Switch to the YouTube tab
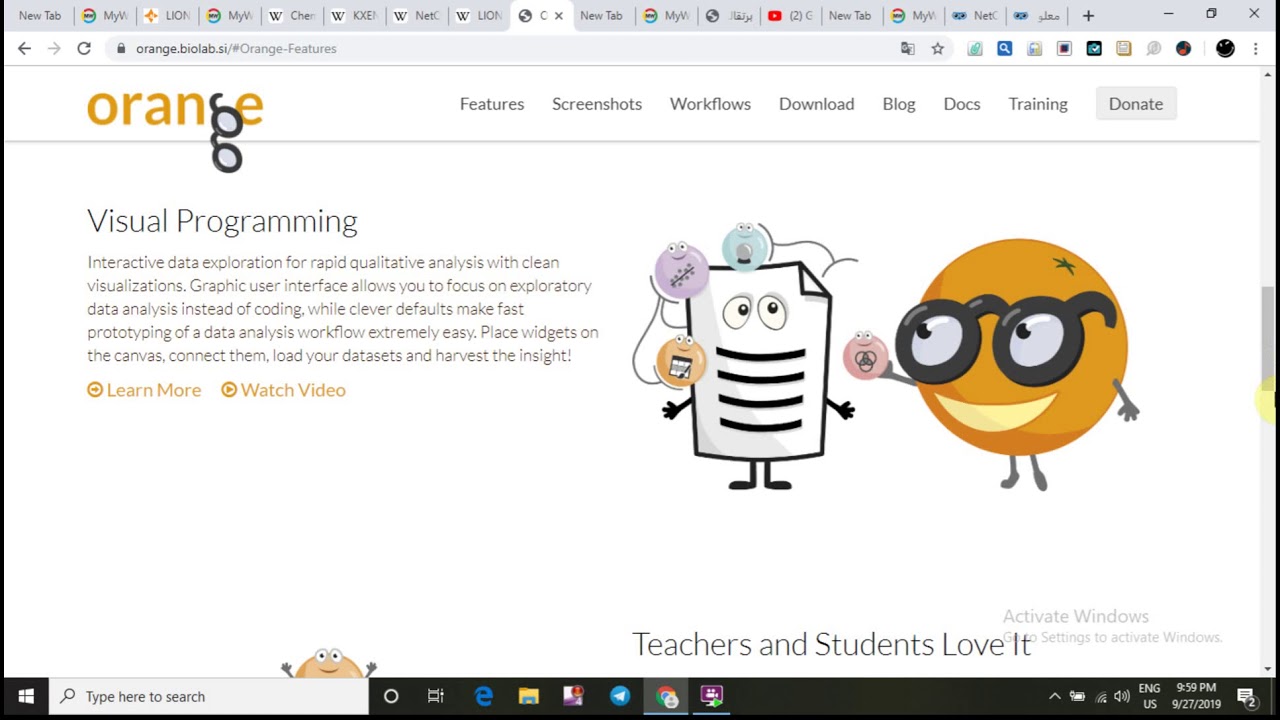The height and width of the screenshot is (720, 1280). 789,16
